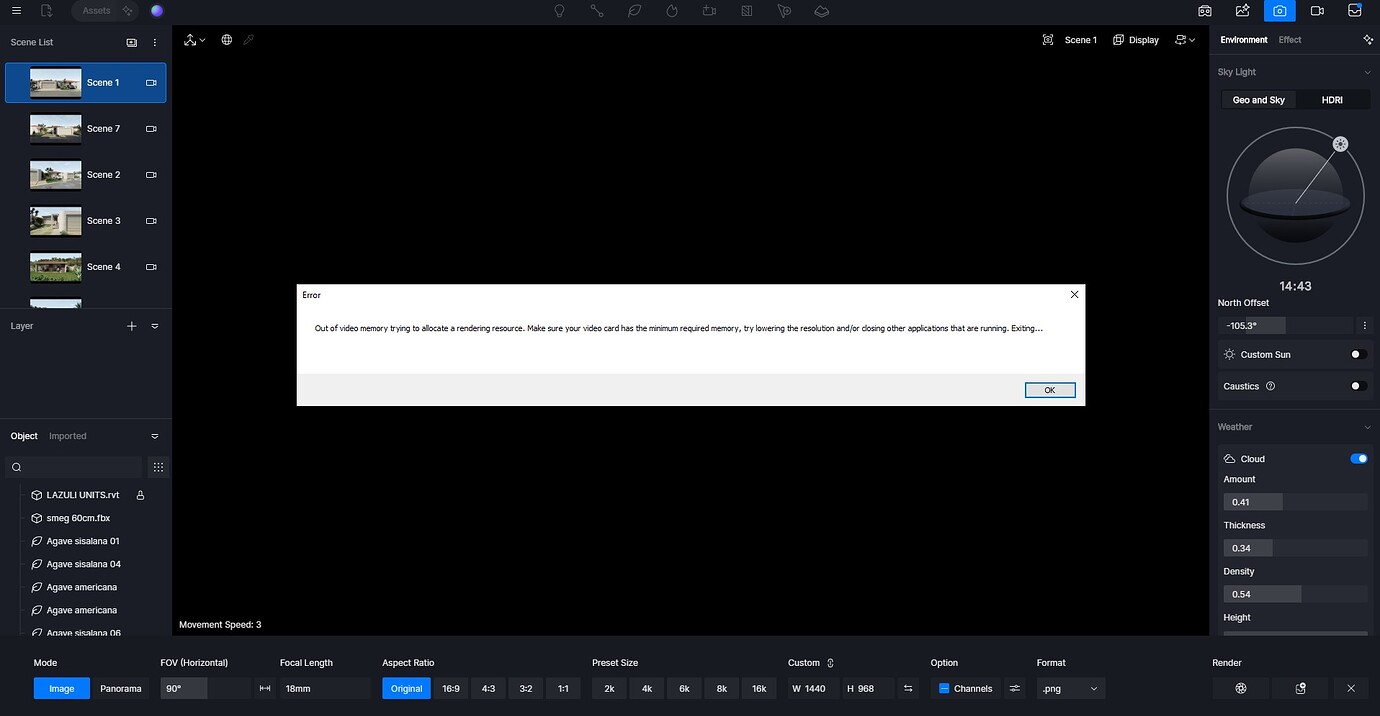Expand the Layer panel chevron

click(155, 326)
